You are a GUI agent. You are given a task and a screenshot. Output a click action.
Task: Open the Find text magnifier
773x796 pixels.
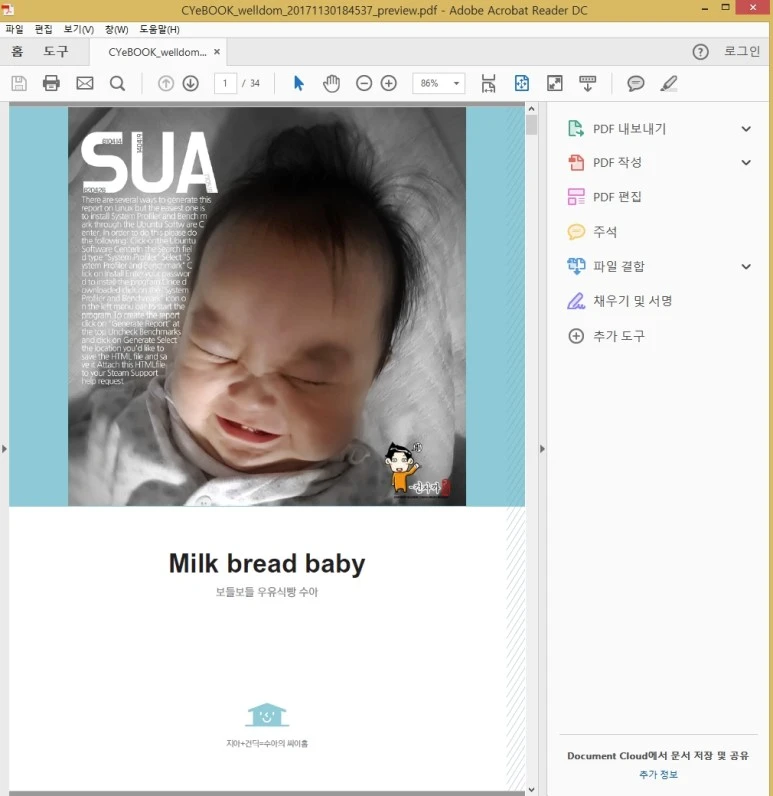coord(117,83)
